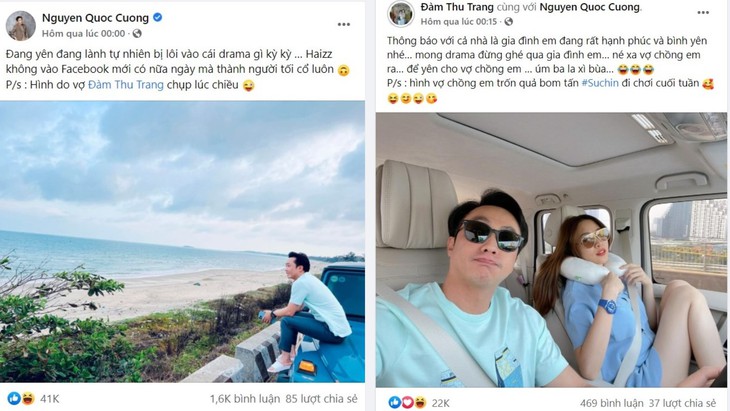Click verified badge beside Nguyen Quoc Cuong
The width and height of the screenshot is (730, 411).
[157, 18]
